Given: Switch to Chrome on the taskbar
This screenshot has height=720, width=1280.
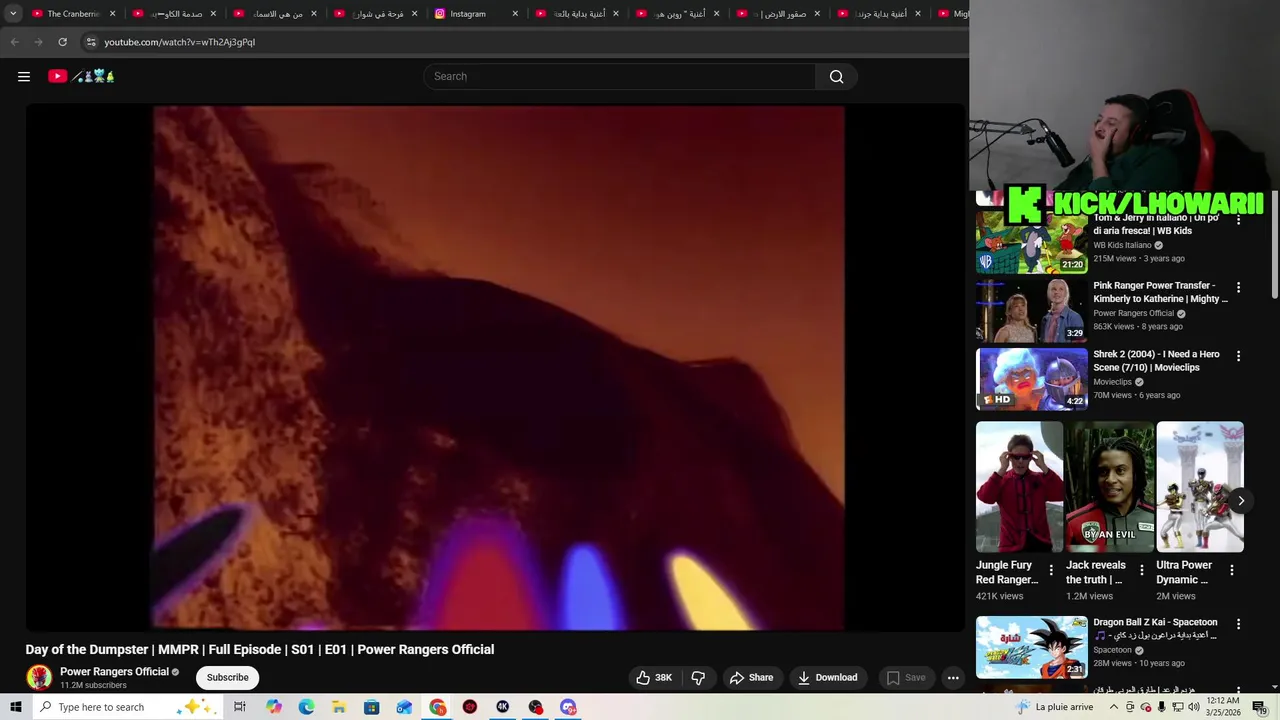Looking at the screenshot, I should [438, 707].
